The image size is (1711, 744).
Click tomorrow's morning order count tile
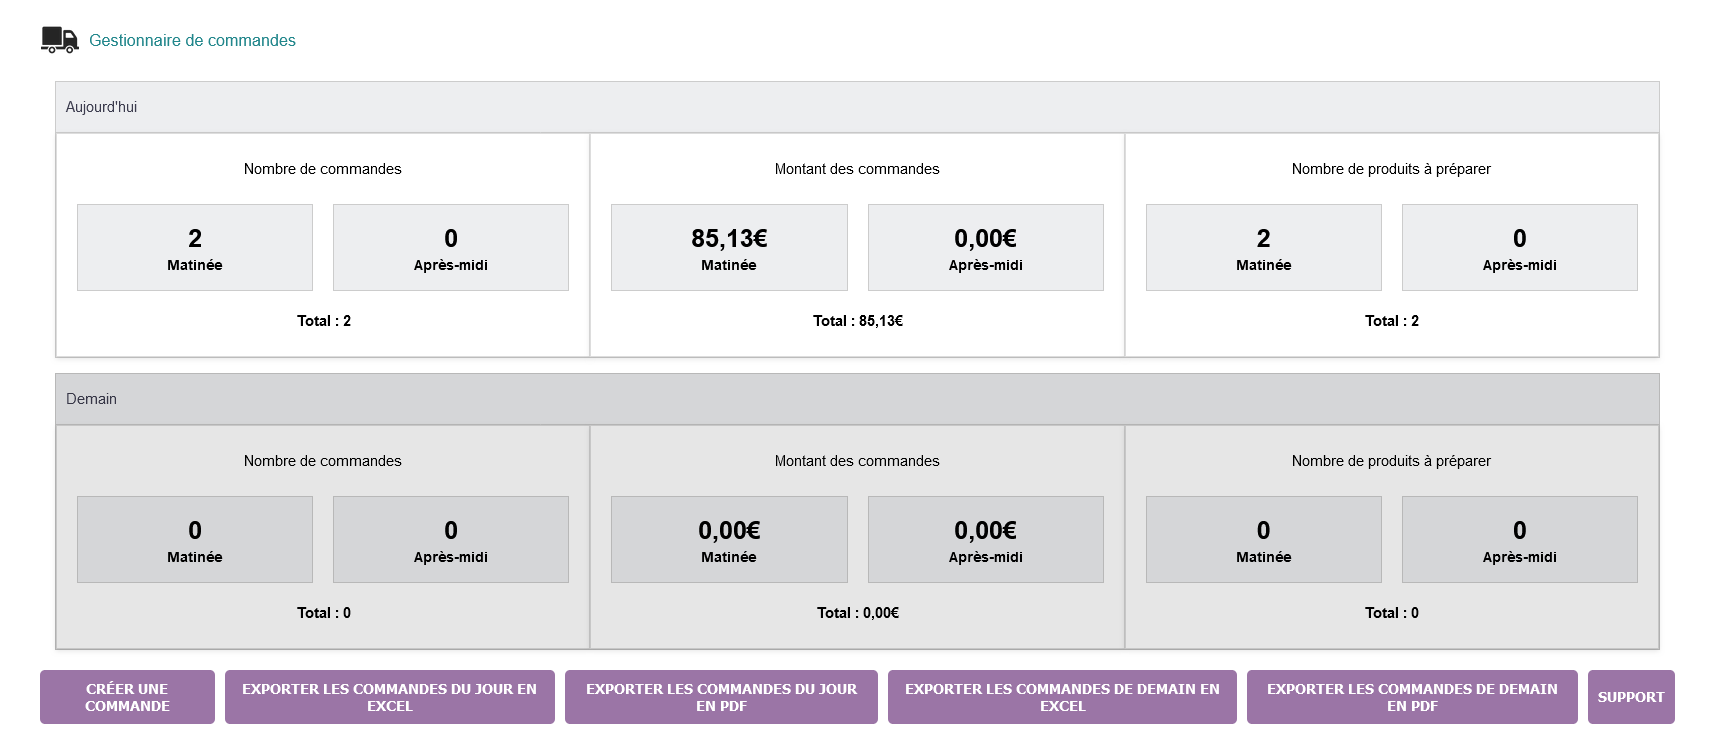click(x=195, y=540)
